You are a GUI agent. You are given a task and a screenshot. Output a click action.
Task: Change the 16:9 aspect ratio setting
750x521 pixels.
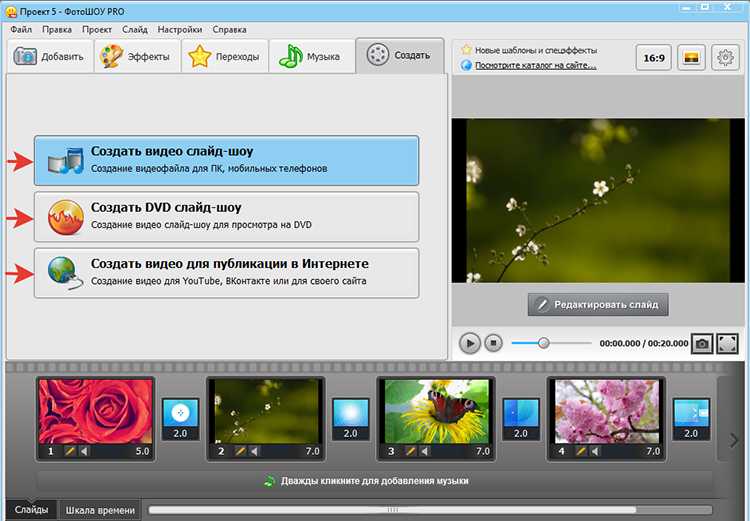[654, 58]
